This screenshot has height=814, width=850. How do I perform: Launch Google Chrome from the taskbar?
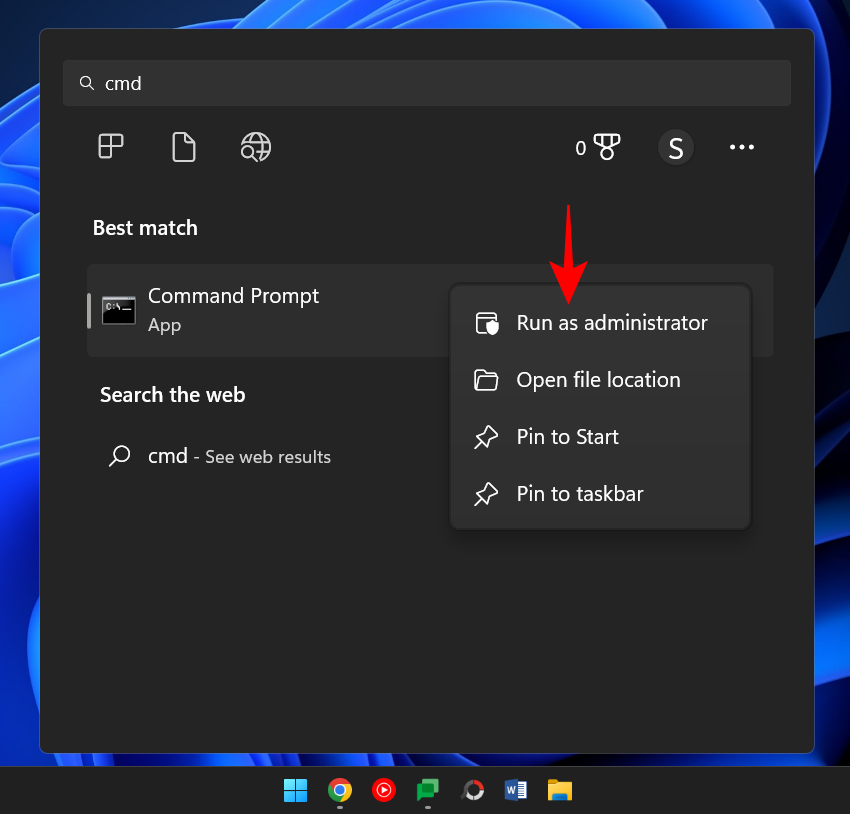[x=339, y=790]
